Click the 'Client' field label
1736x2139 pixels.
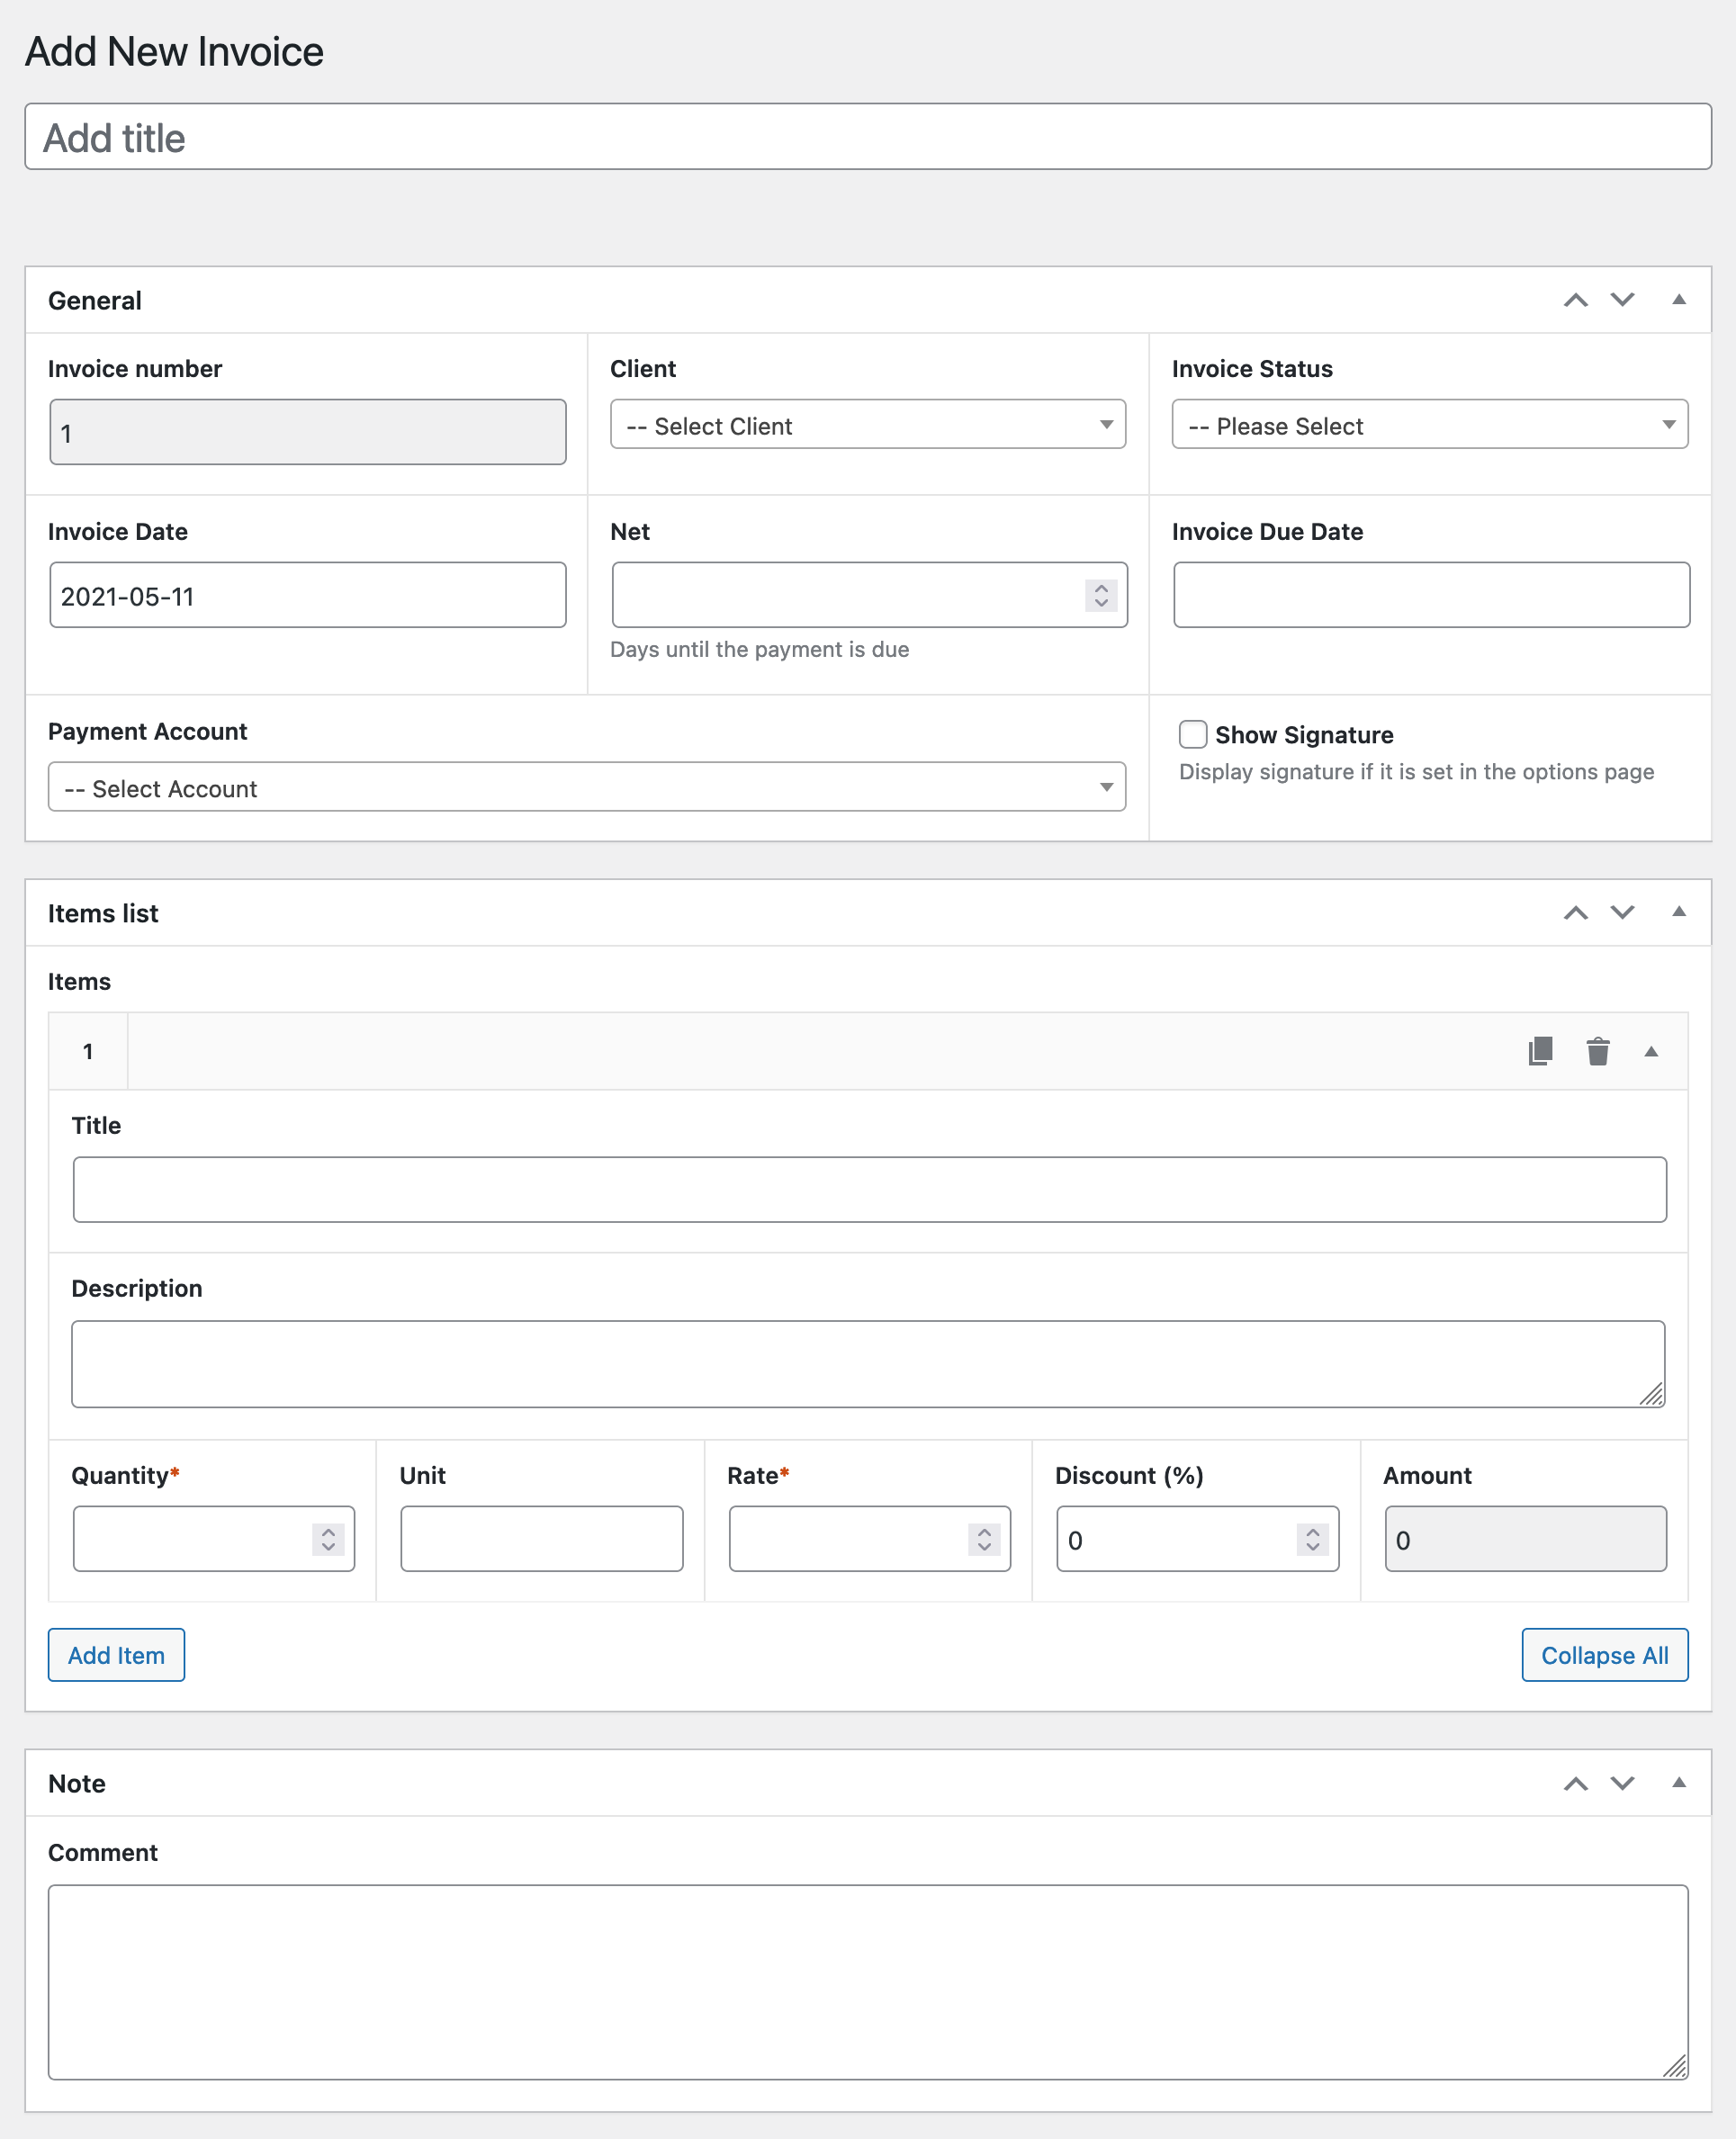tap(643, 368)
